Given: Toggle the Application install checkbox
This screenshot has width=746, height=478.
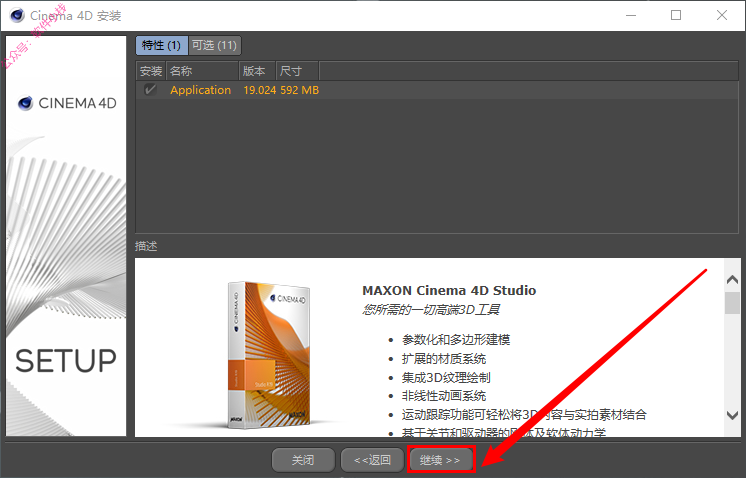Looking at the screenshot, I should coord(150,89).
